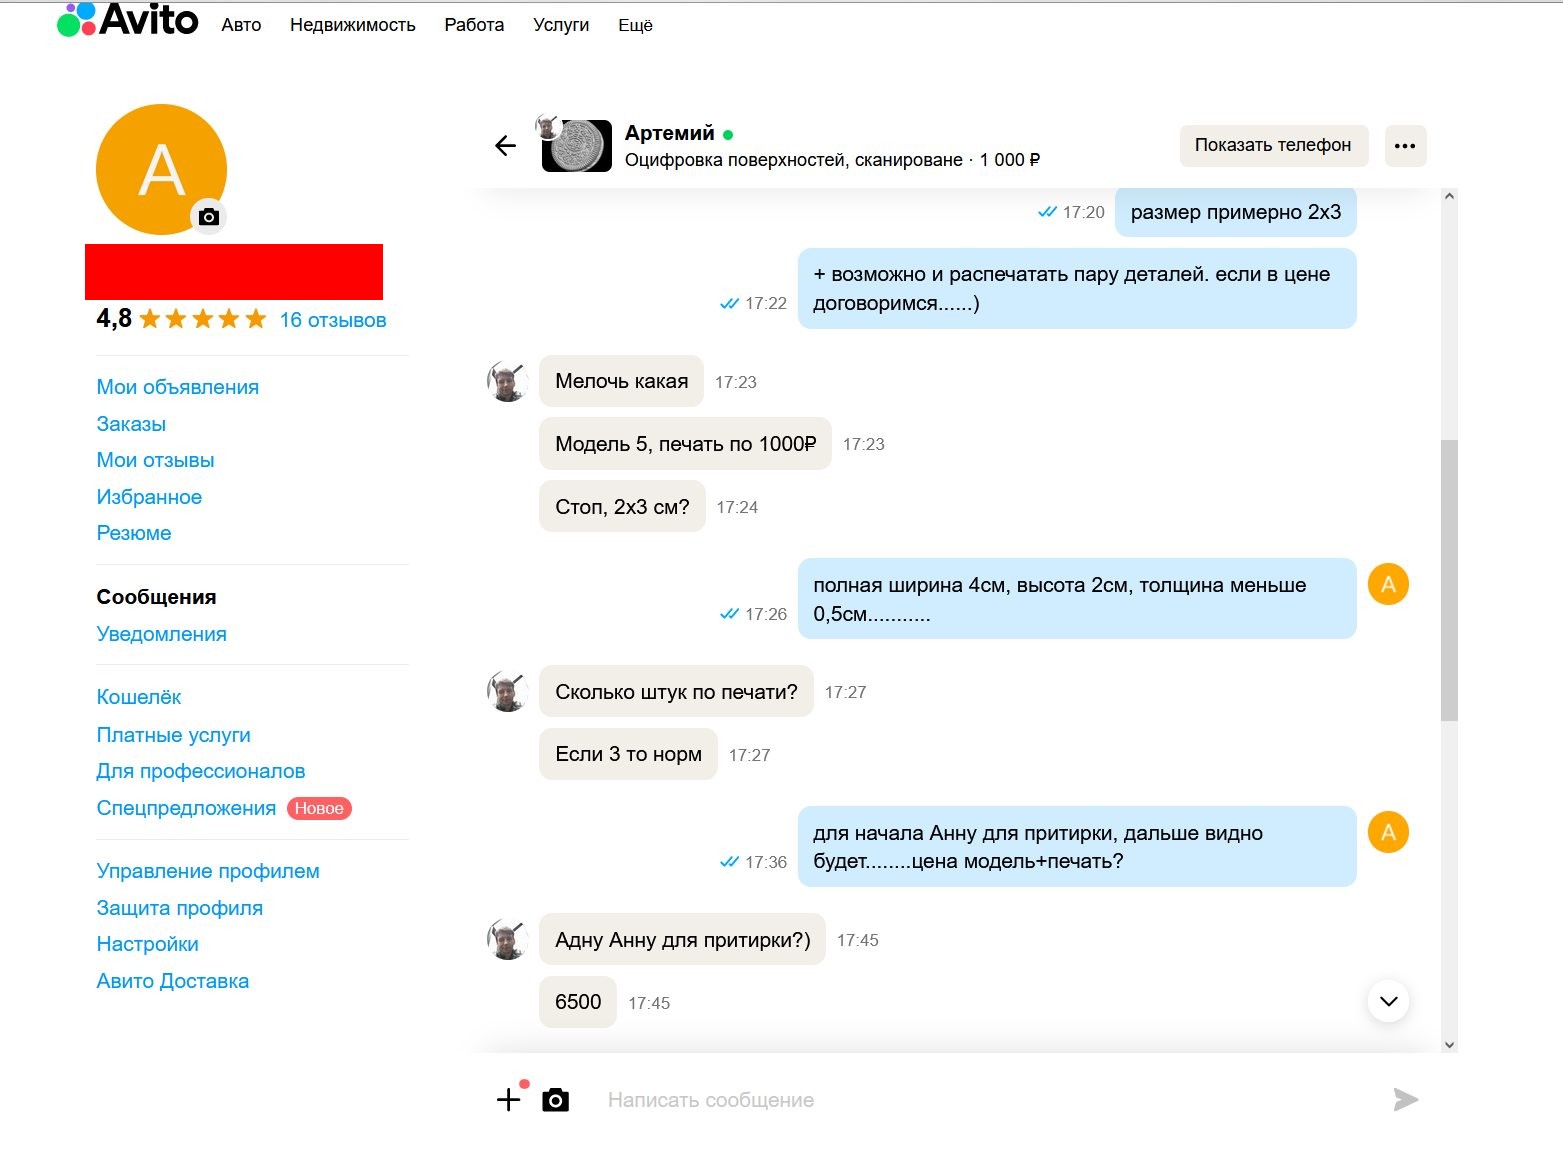This screenshot has height=1174, width=1563.
Task: Open the 16 отзывов link
Action: [332, 320]
